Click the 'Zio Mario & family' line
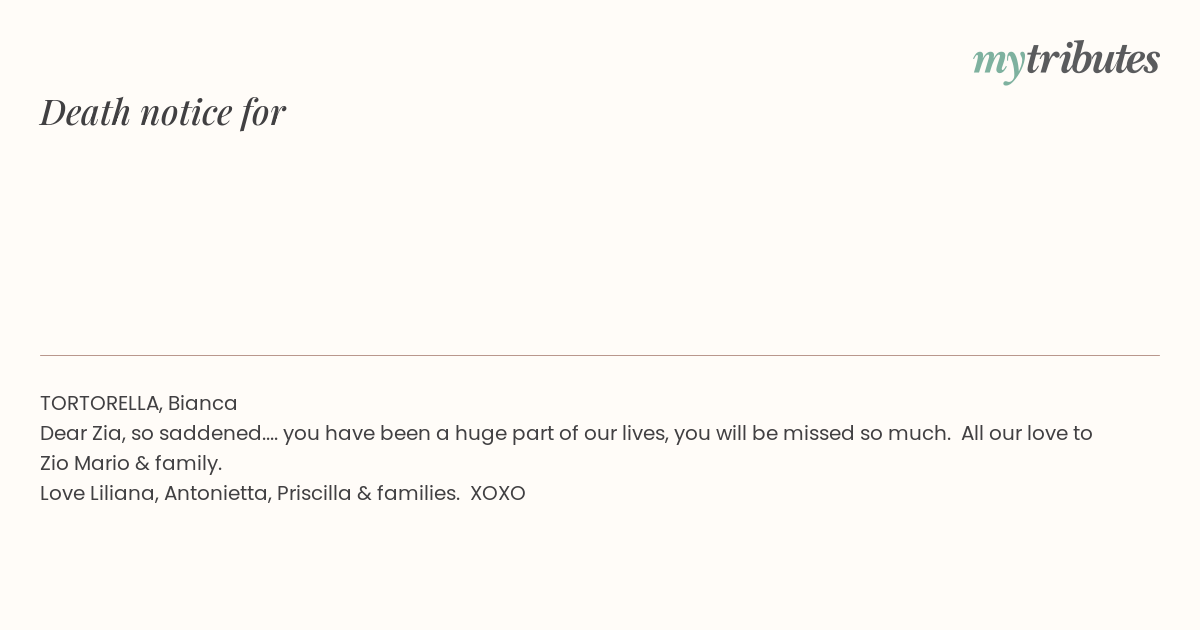Screen dimensions: 1200x630 [x=131, y=463]
